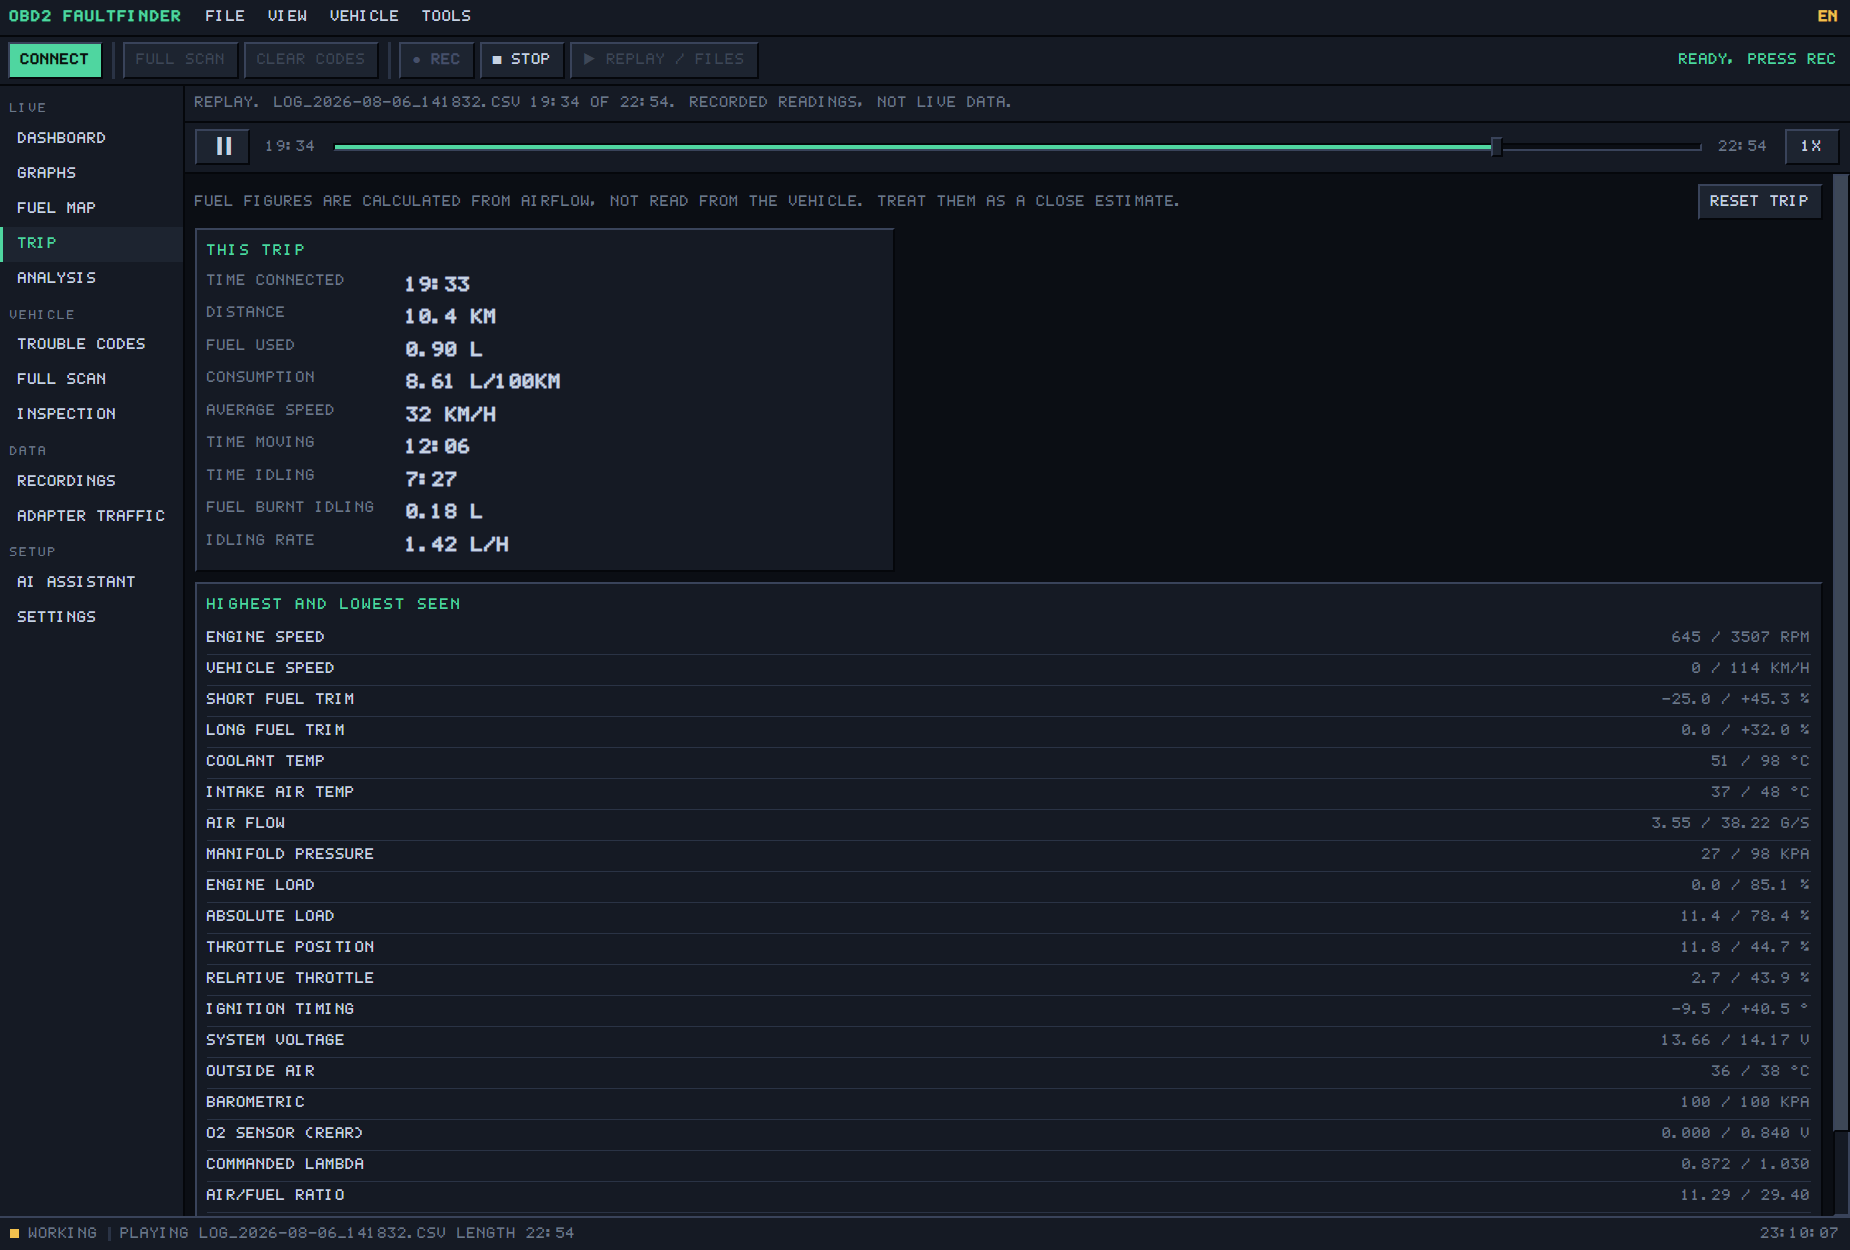Screen dimensions: 1850x1250
Task: Change playback speed using 1X button
Action: (1811, 146)
